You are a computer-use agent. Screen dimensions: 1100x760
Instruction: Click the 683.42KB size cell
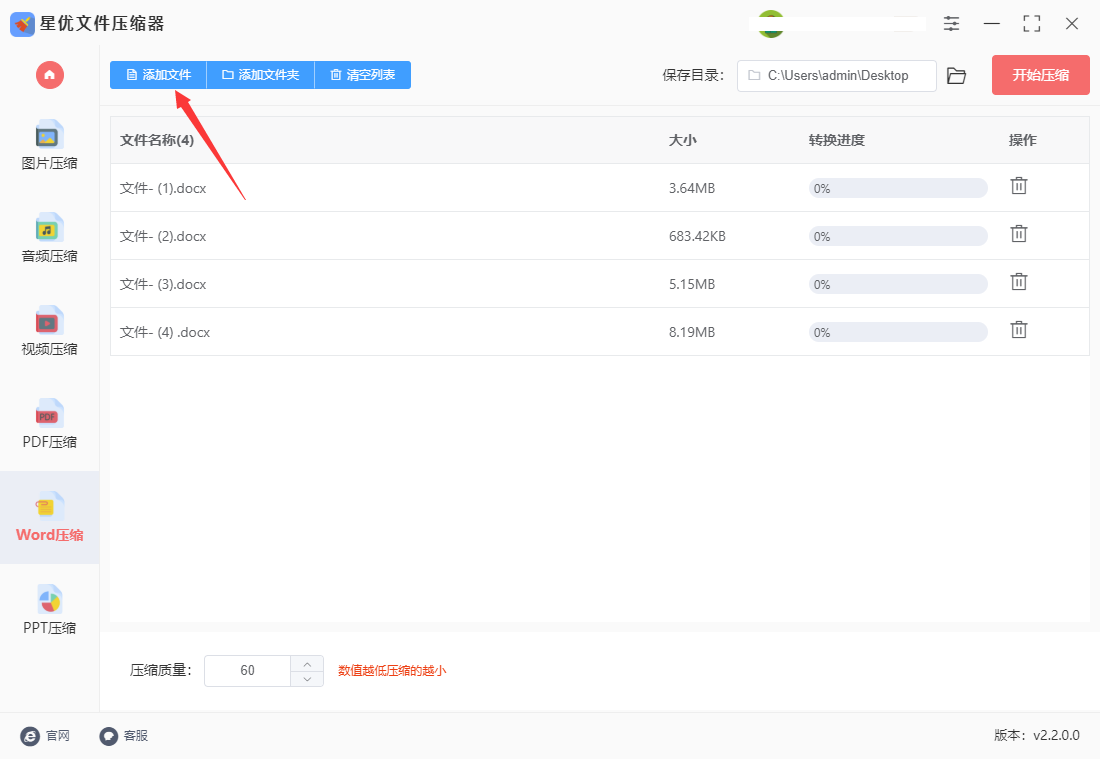pos(697,236)
